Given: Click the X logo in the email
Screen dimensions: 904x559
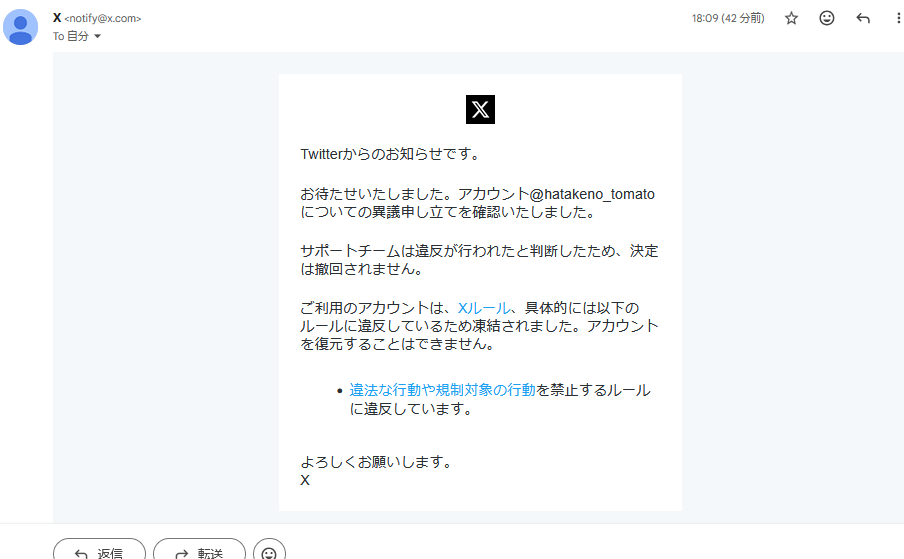Looking at the screenshot, I should click(480, 109).
